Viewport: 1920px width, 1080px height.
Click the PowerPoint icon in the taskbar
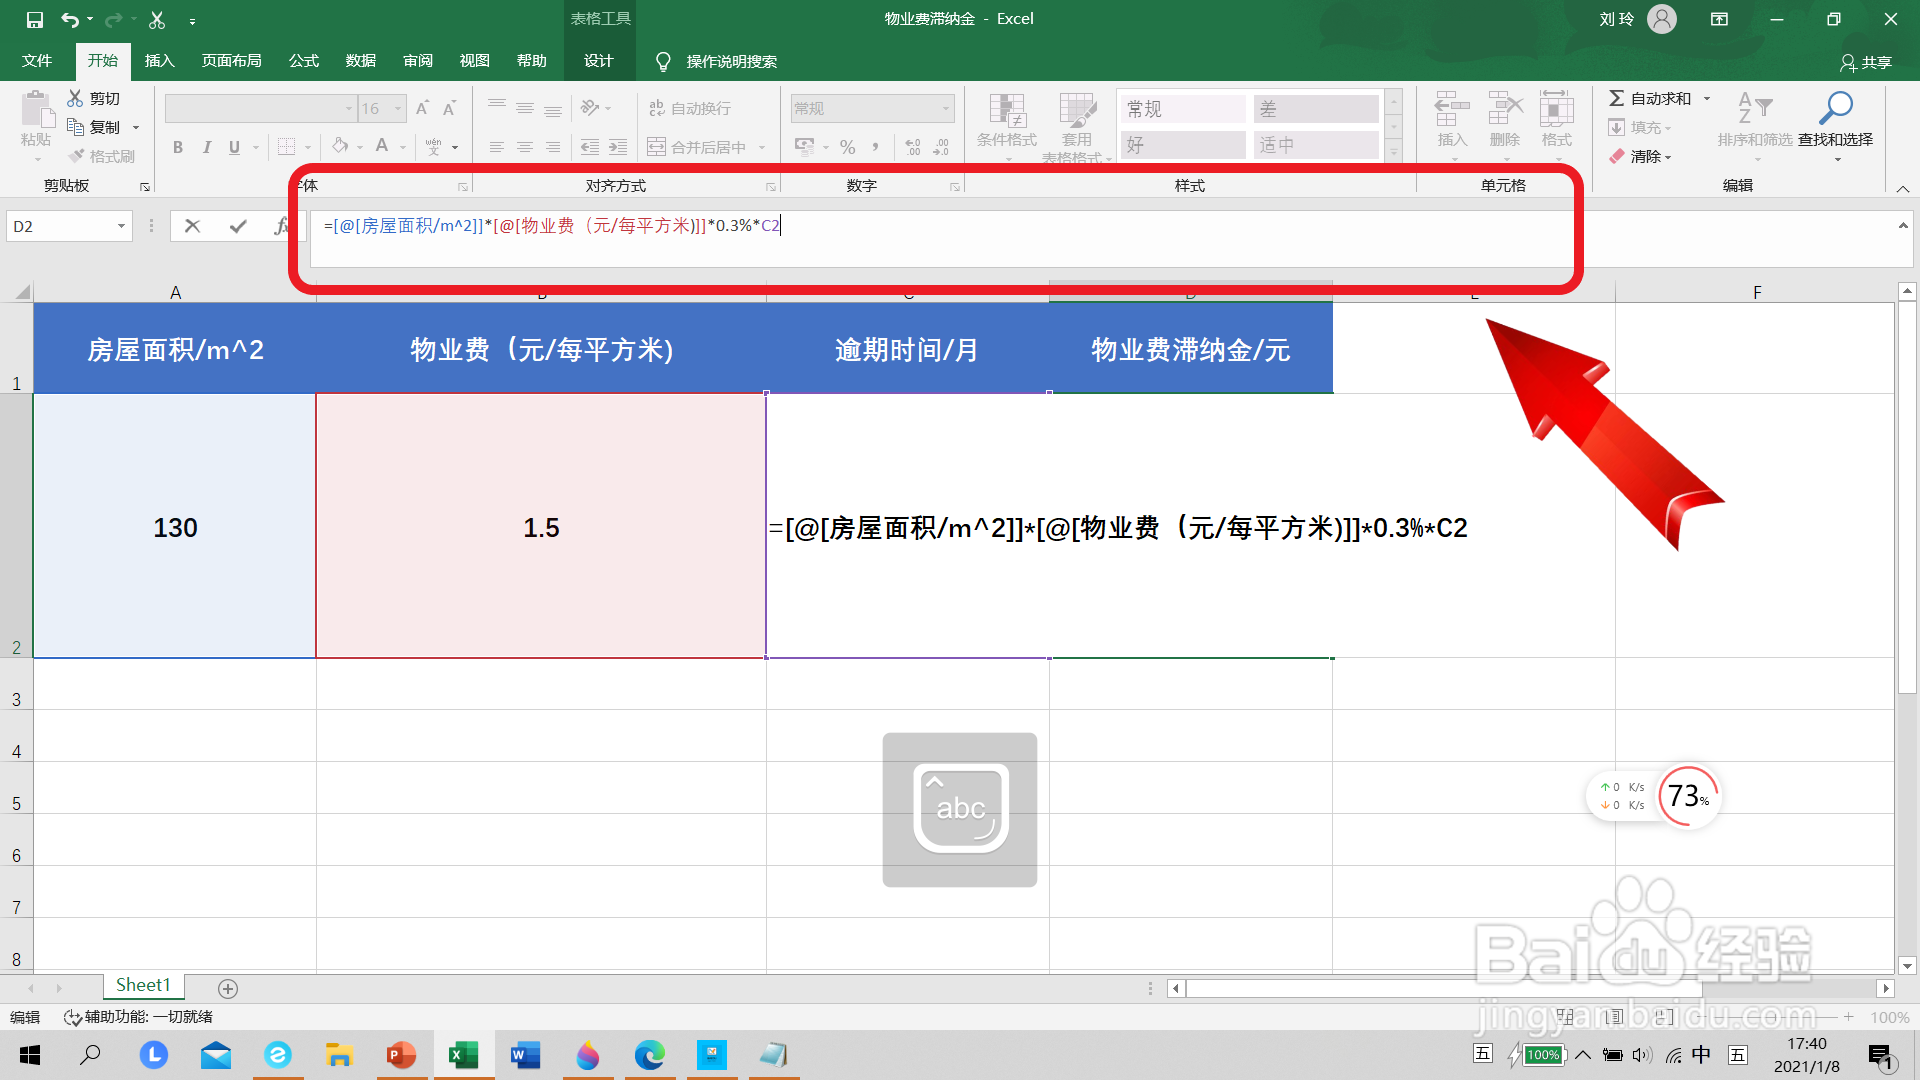pos(401,1055)
